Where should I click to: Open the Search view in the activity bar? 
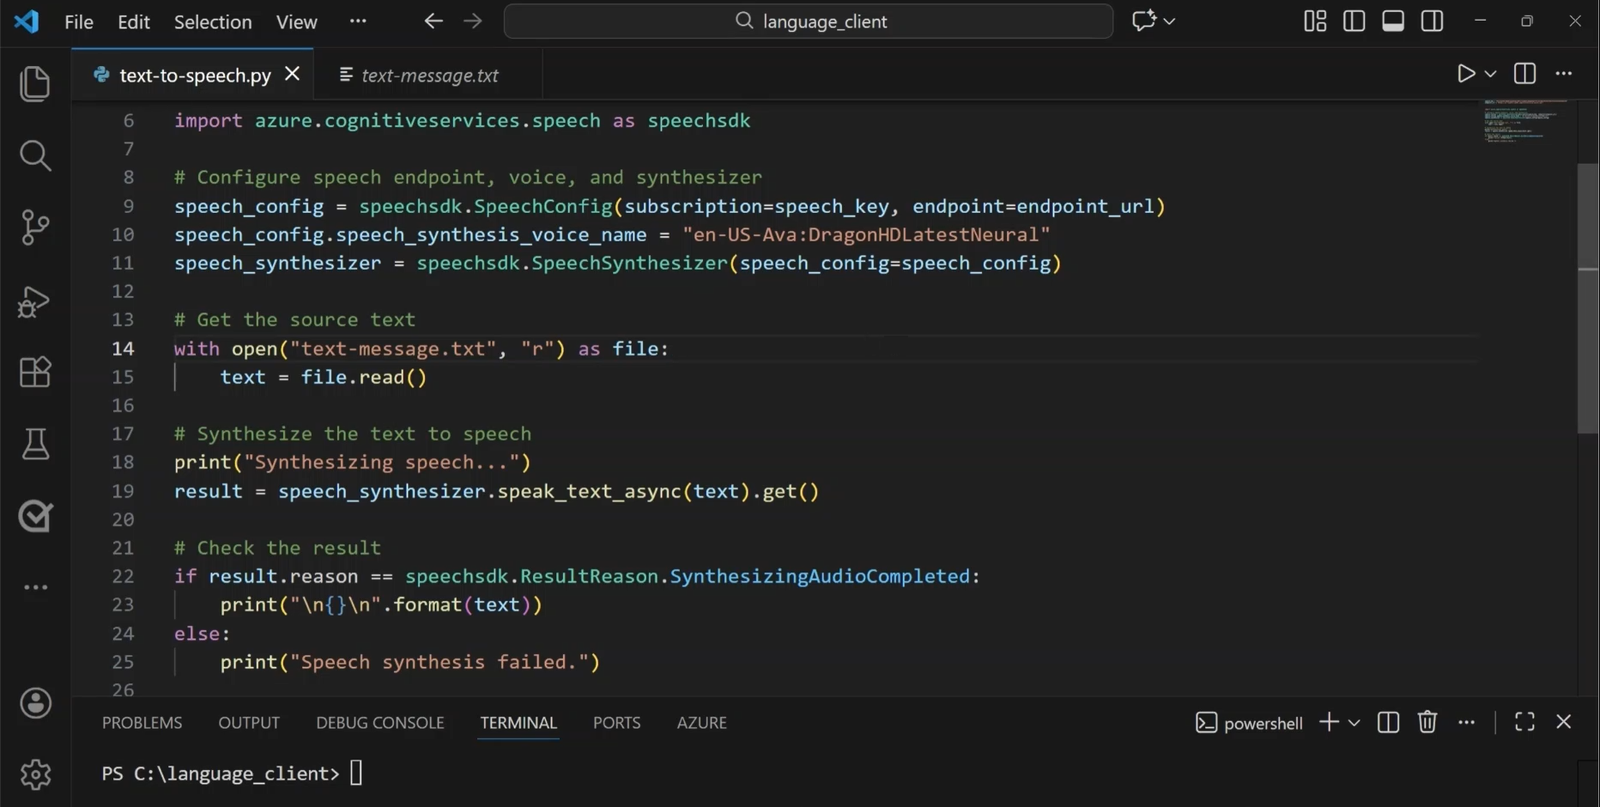tap(35, 155)
